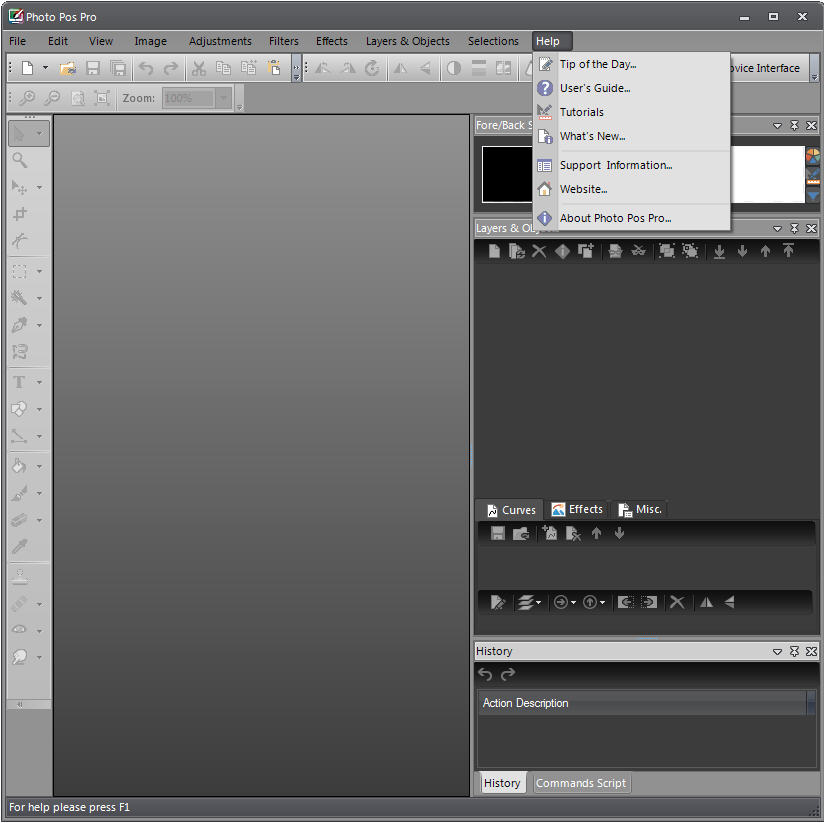The width and height of the screenshot is (824, 823).
Task: Click the color wheel icon beside swatches
Action: (812, 156)
